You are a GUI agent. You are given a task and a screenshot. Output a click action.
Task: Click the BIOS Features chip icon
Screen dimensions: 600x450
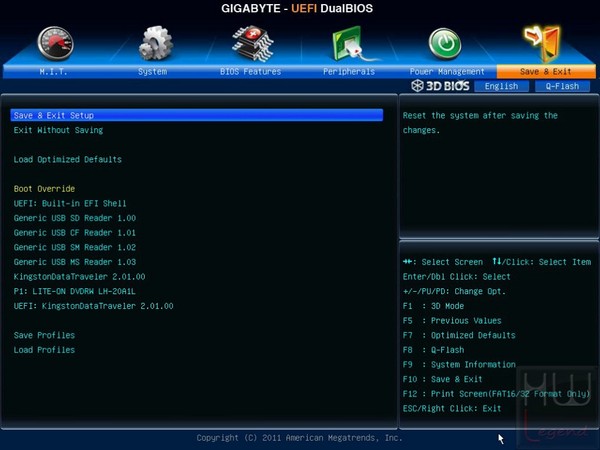253,44
